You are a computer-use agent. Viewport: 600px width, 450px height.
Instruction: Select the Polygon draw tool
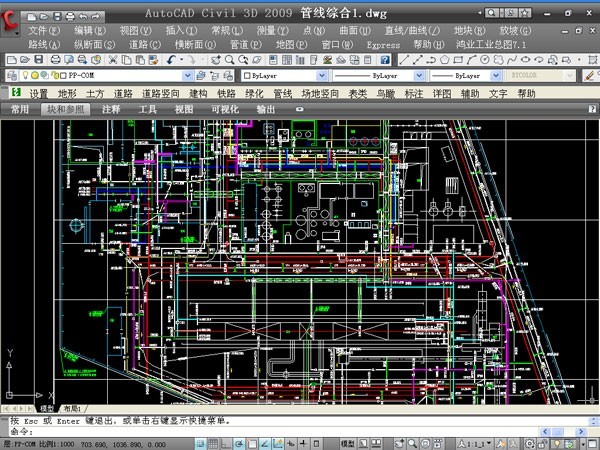pyautogui.click(x=444, y=60)
